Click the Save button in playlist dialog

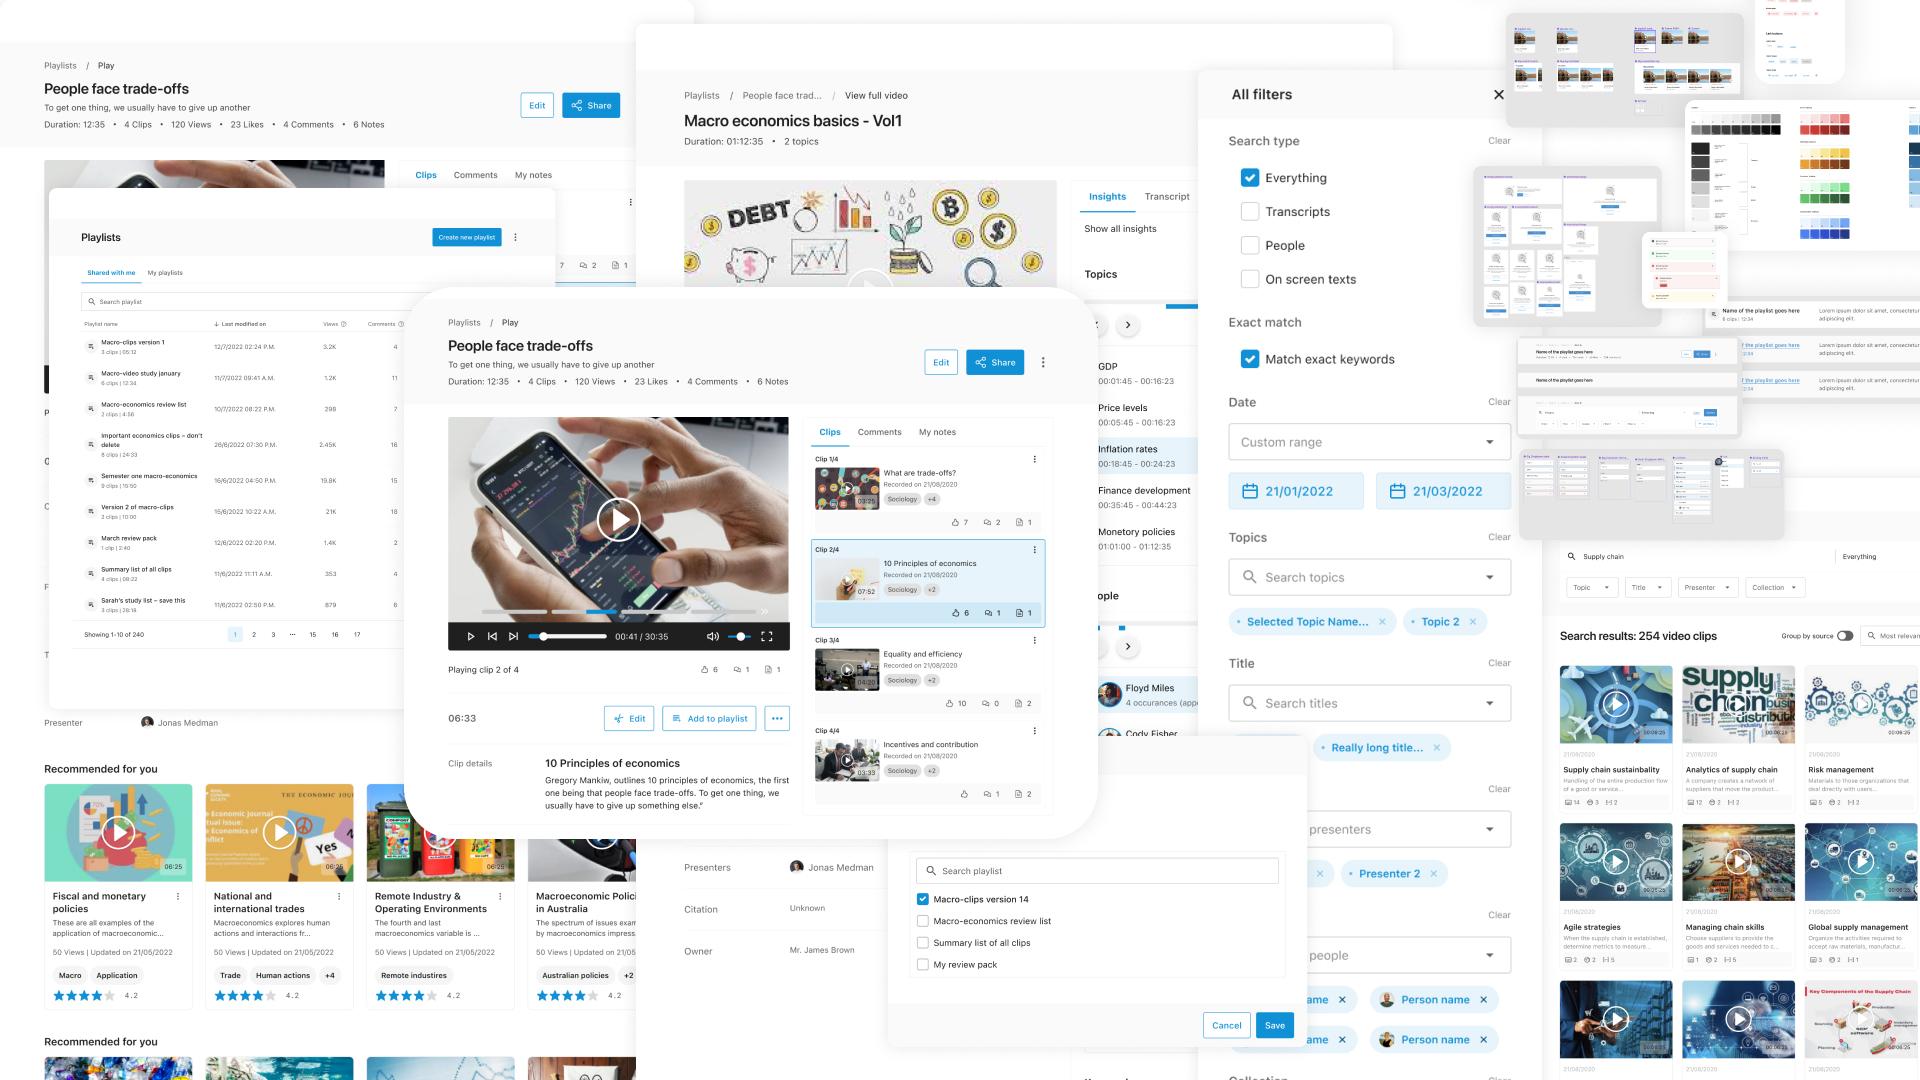pos(1275,1025)
